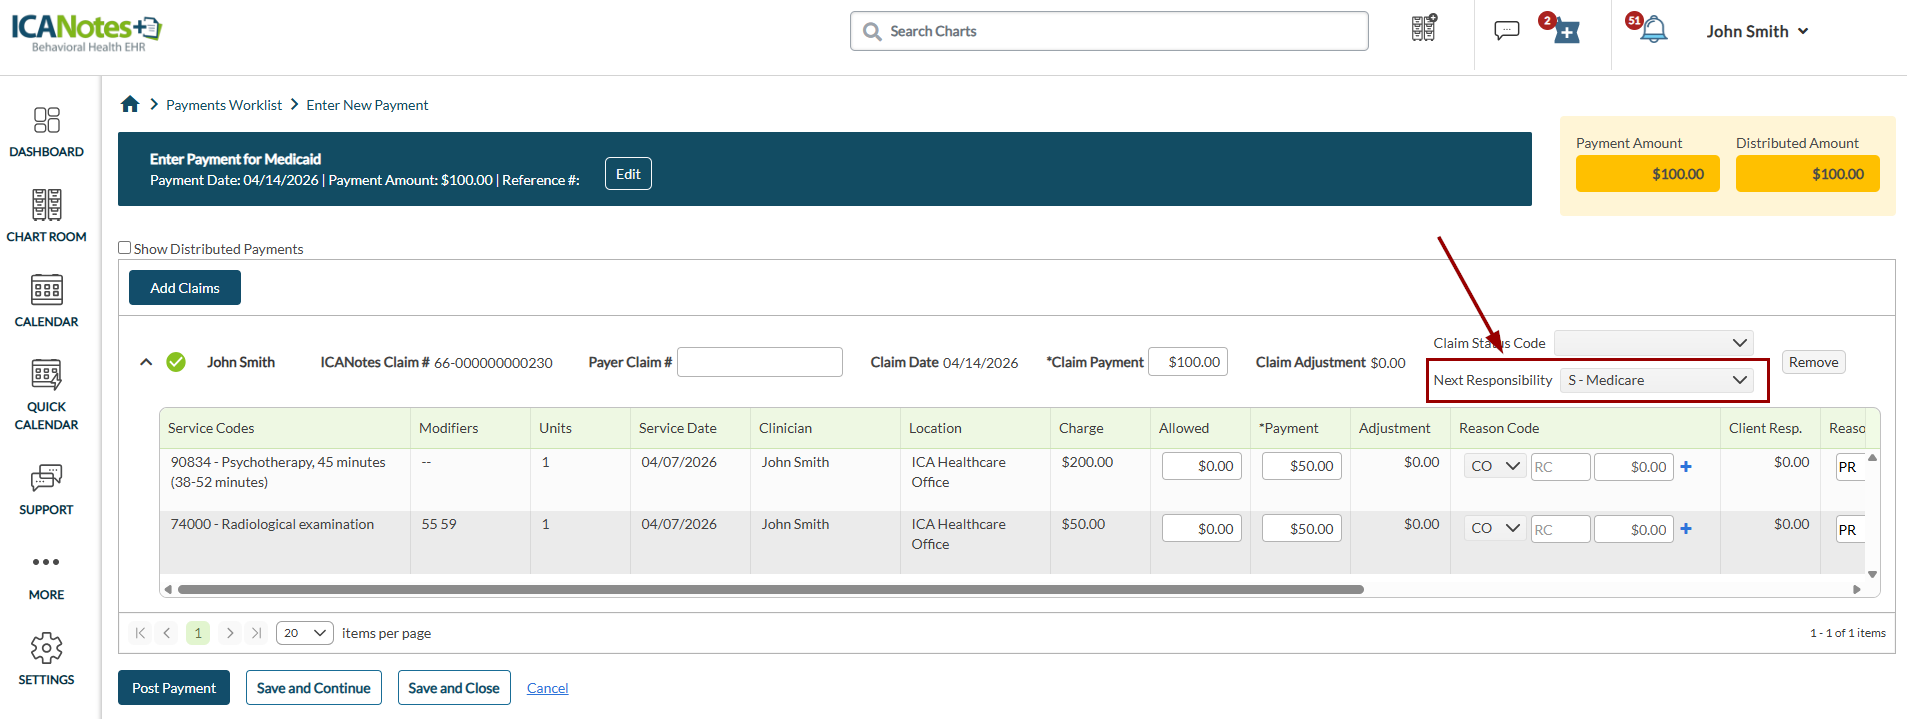Screen dimensions: 1907x719
Task: Open the Dashboard from the sidebar
Action: click(46, 132)
